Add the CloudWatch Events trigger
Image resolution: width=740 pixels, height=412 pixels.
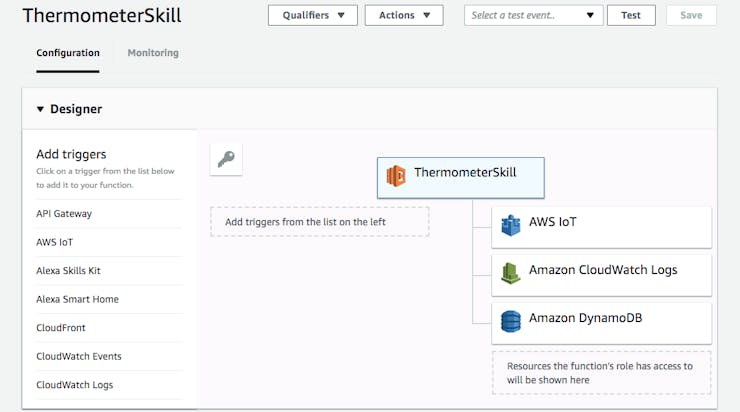coord(109,356)
